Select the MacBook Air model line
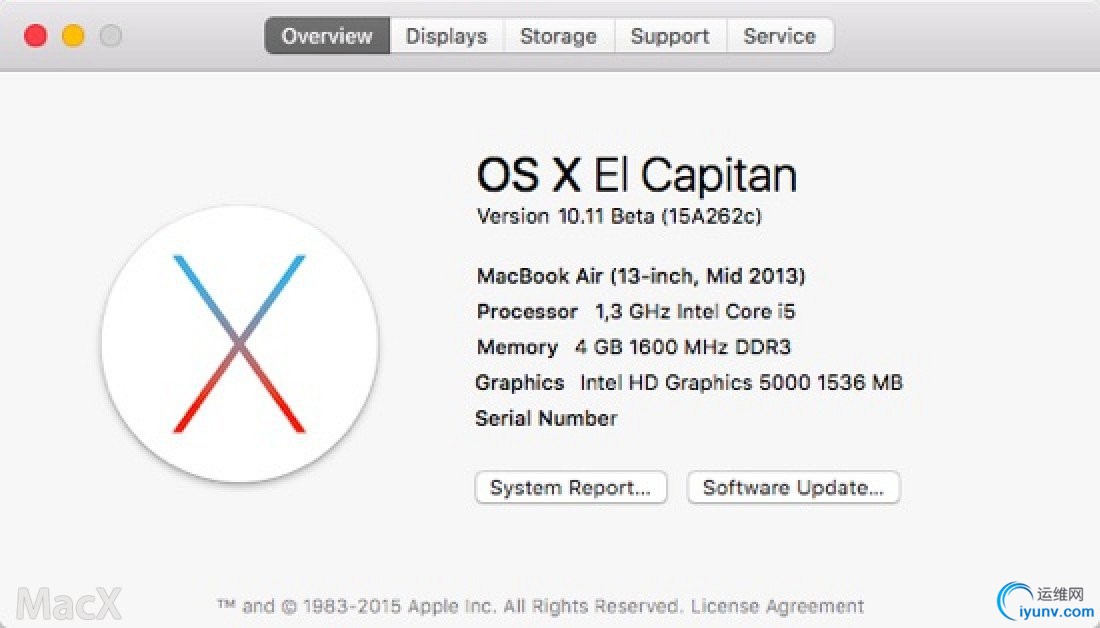 tap(641, 276)
